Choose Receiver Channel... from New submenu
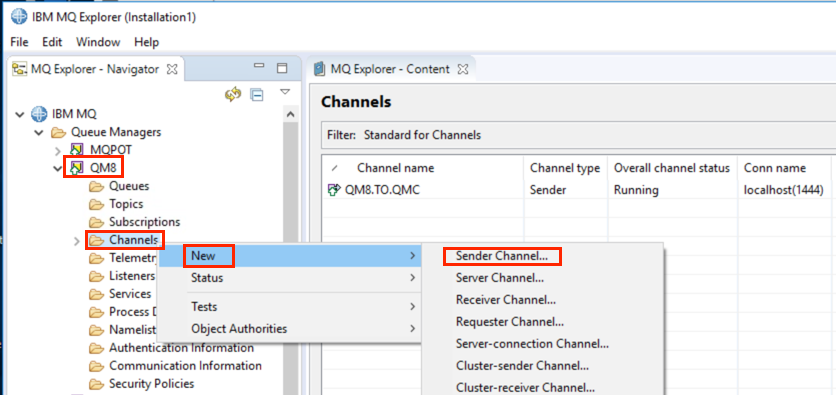836x395 pixels. pos(506,300)
